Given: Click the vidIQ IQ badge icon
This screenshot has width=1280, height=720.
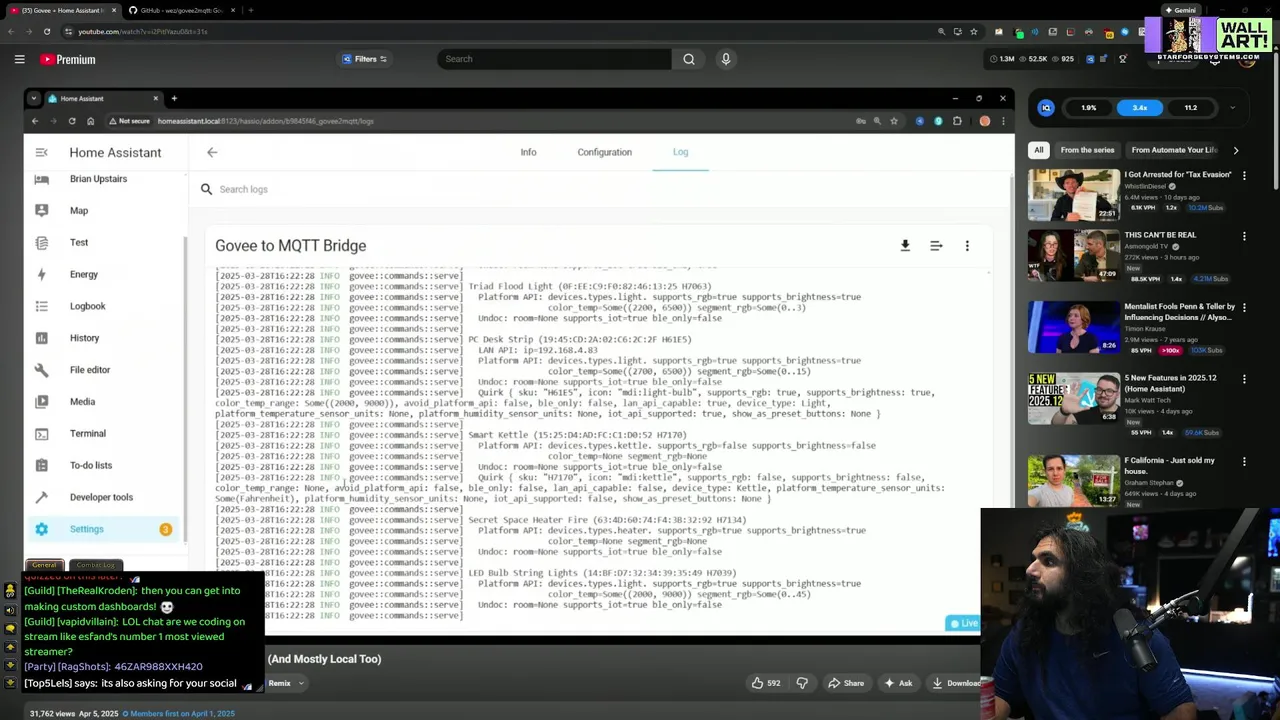Looking at the screenshot, I should [x=1046, y=108].
